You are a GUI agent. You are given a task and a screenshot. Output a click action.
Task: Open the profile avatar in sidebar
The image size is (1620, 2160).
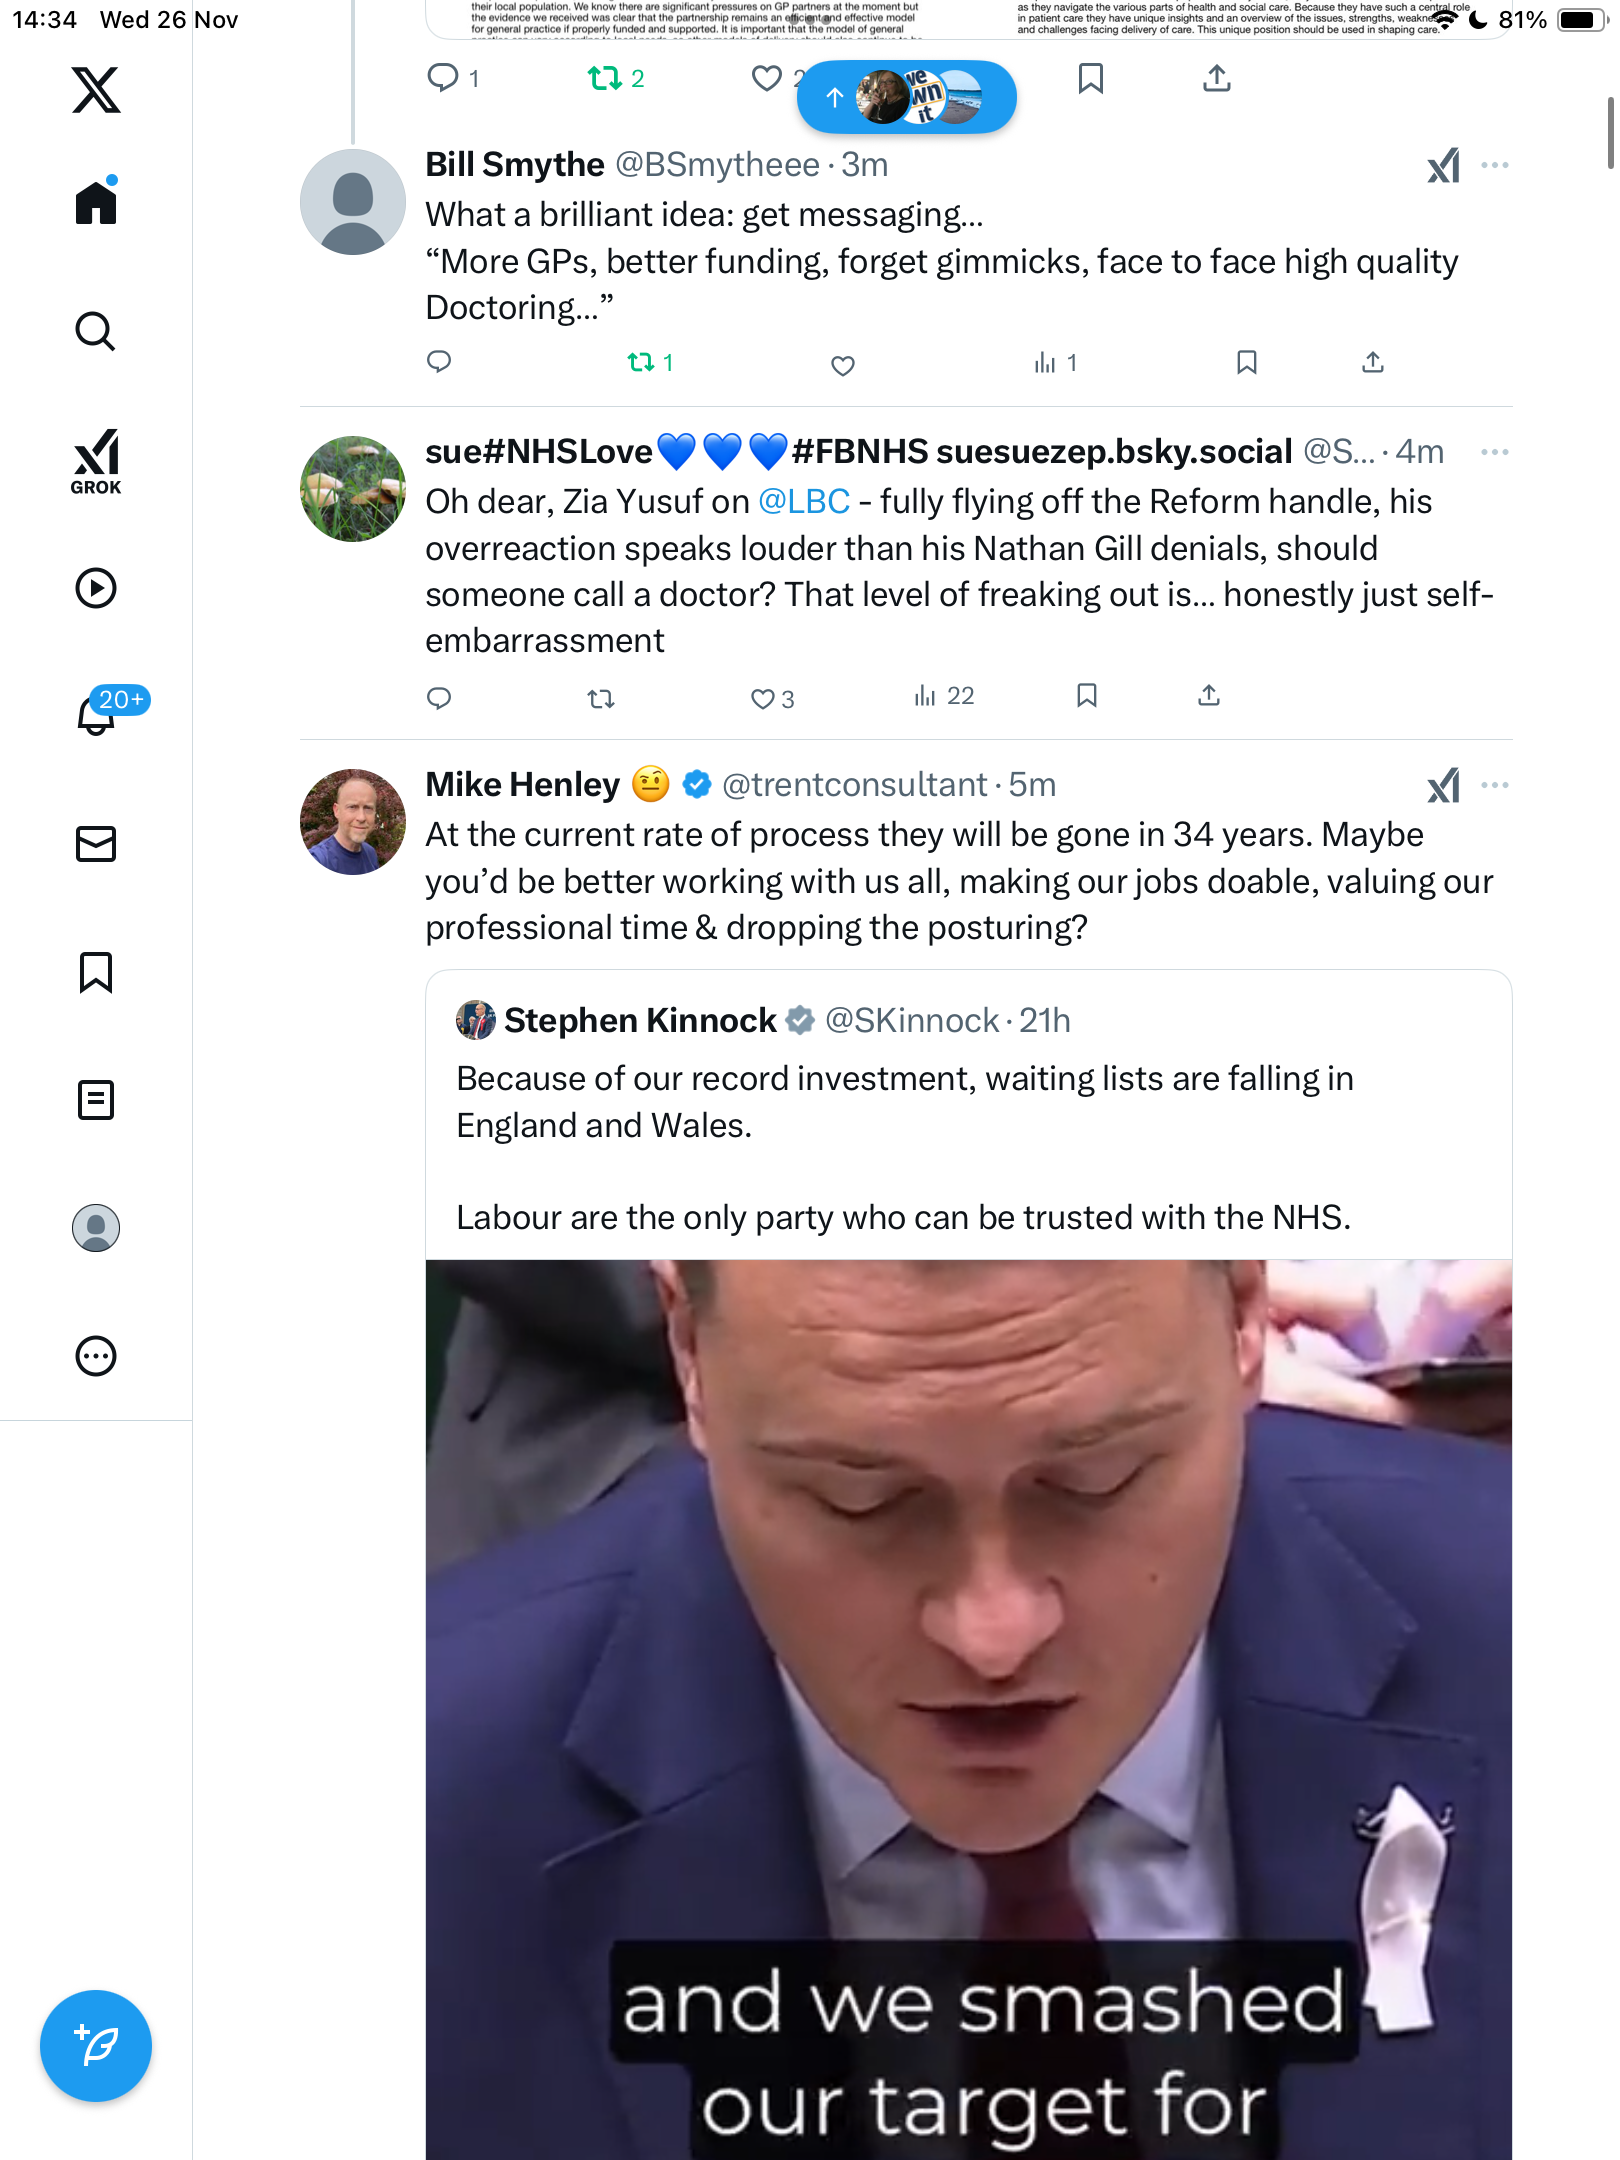(96, 1228)
